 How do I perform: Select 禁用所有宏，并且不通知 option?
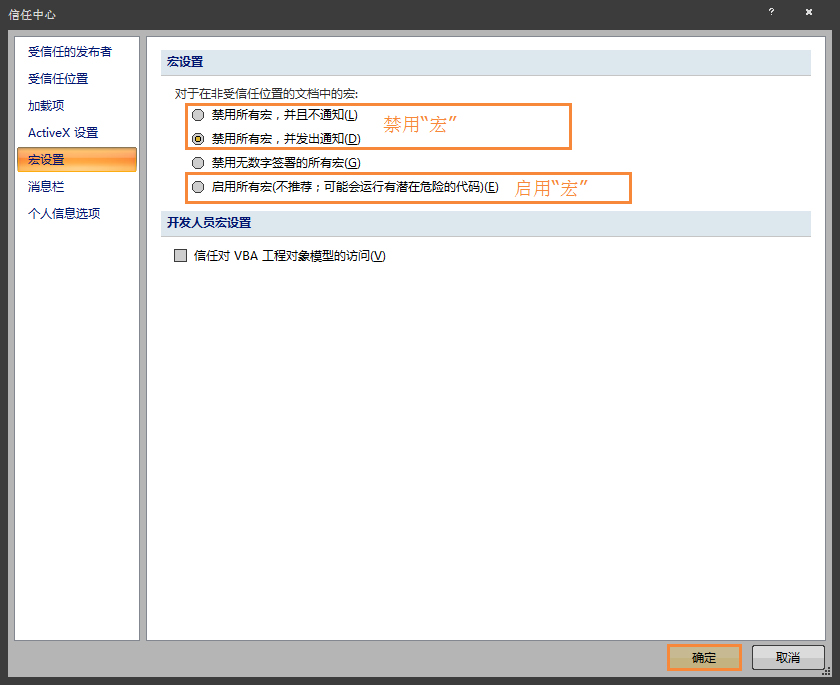[198, 114]
